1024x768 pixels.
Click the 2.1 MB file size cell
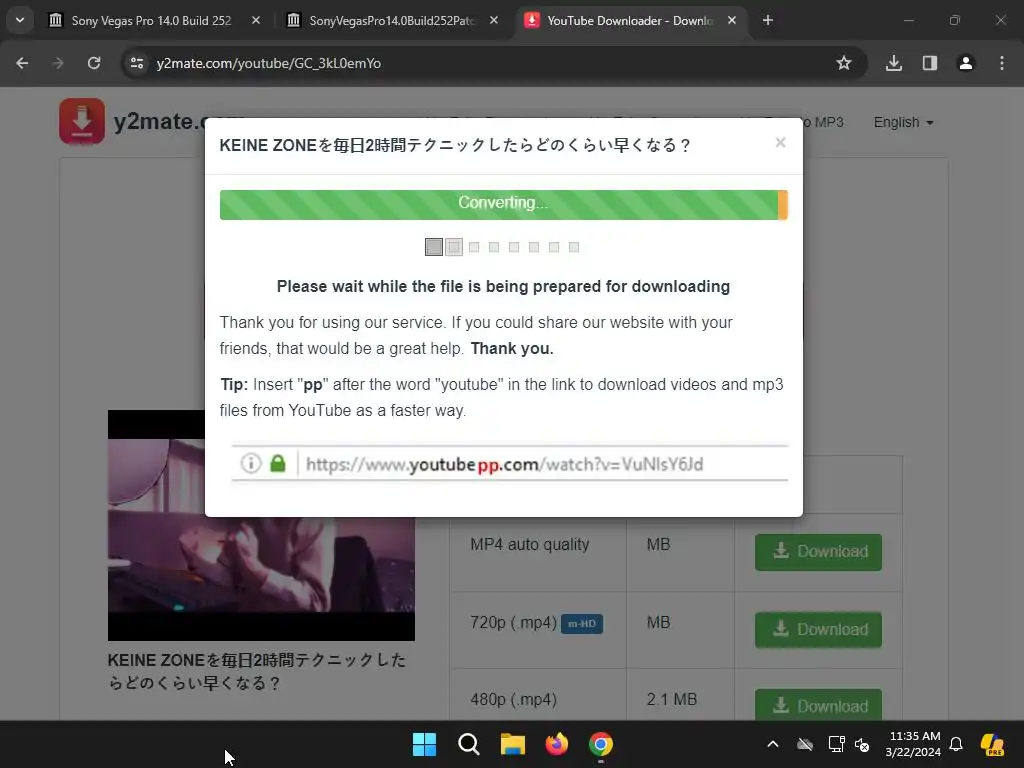pos(671,699)
